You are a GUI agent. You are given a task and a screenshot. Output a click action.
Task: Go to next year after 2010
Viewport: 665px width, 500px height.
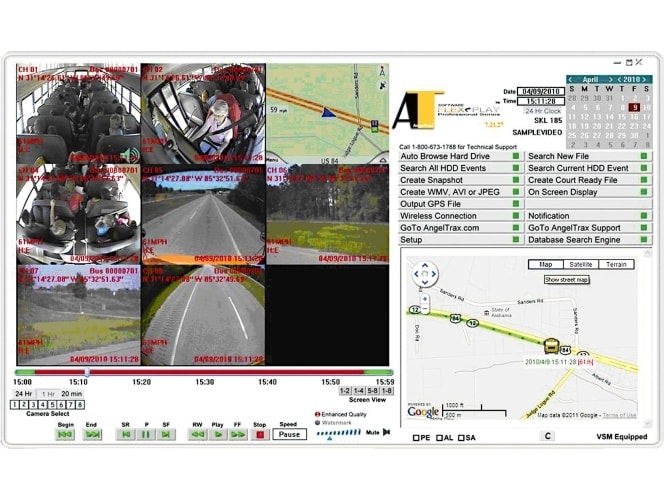pos(644,79)
